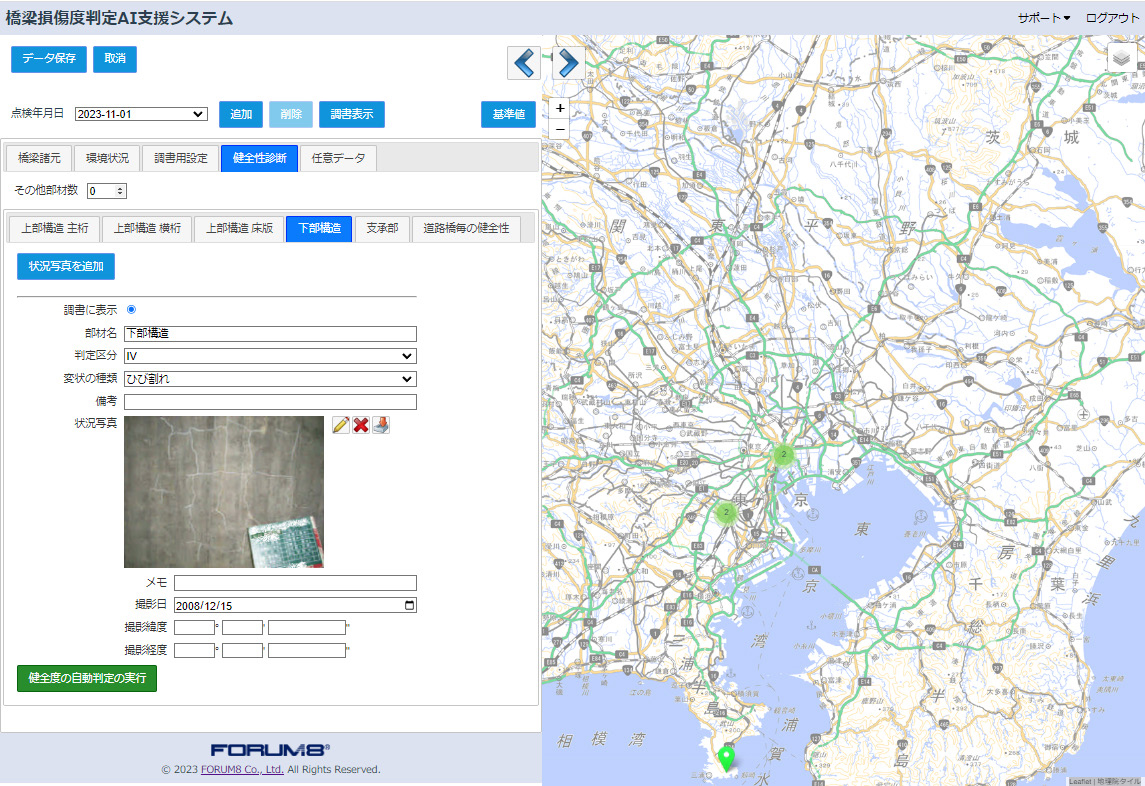Click the 調書表示 button
The height and width of the screenshot is (786, 1145).
coord(352,115)
